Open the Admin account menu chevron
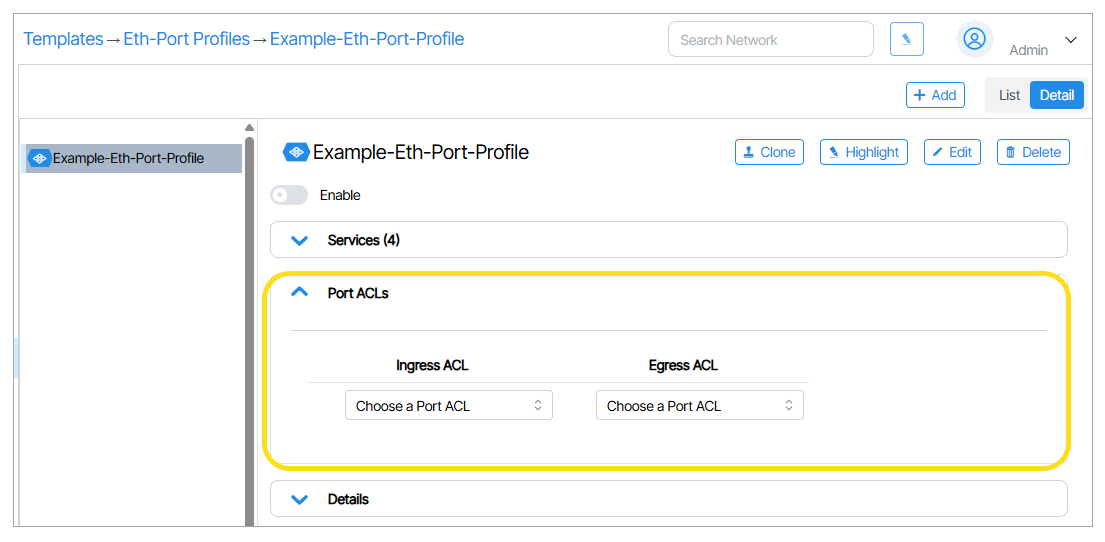 point(1071,40)
